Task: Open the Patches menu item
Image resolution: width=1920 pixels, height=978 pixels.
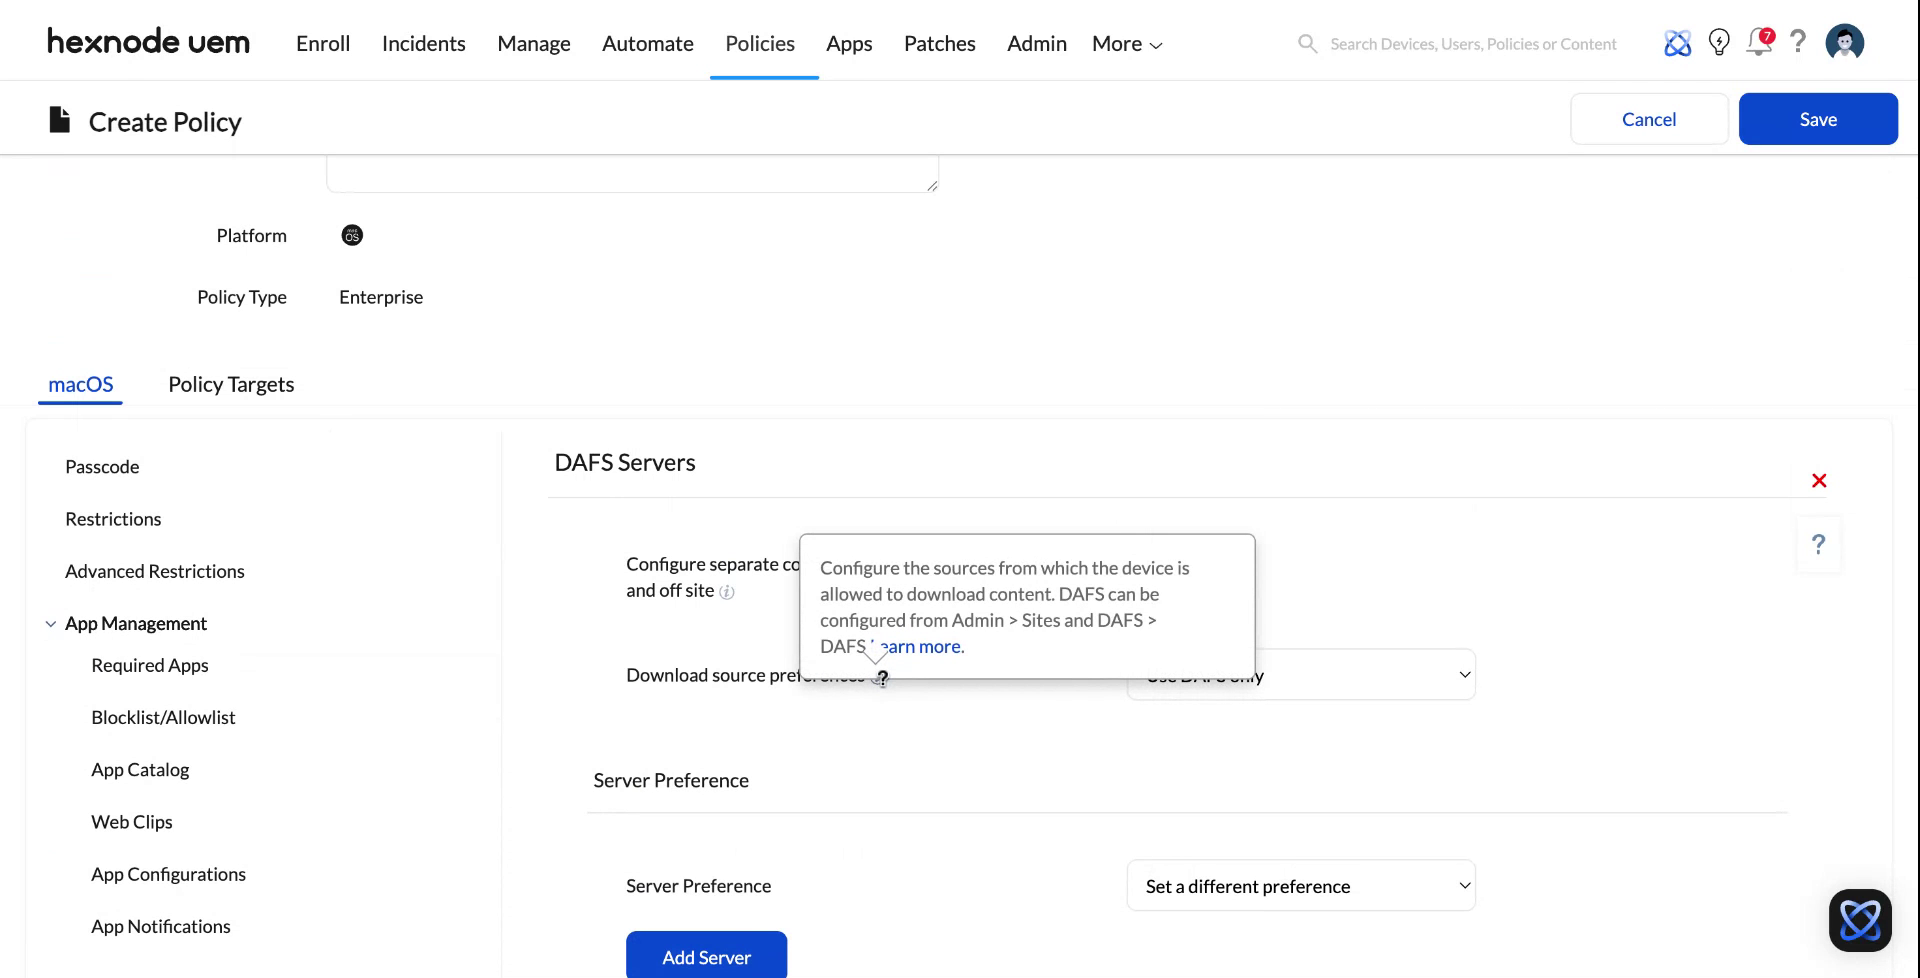Action: click(939, 43)
